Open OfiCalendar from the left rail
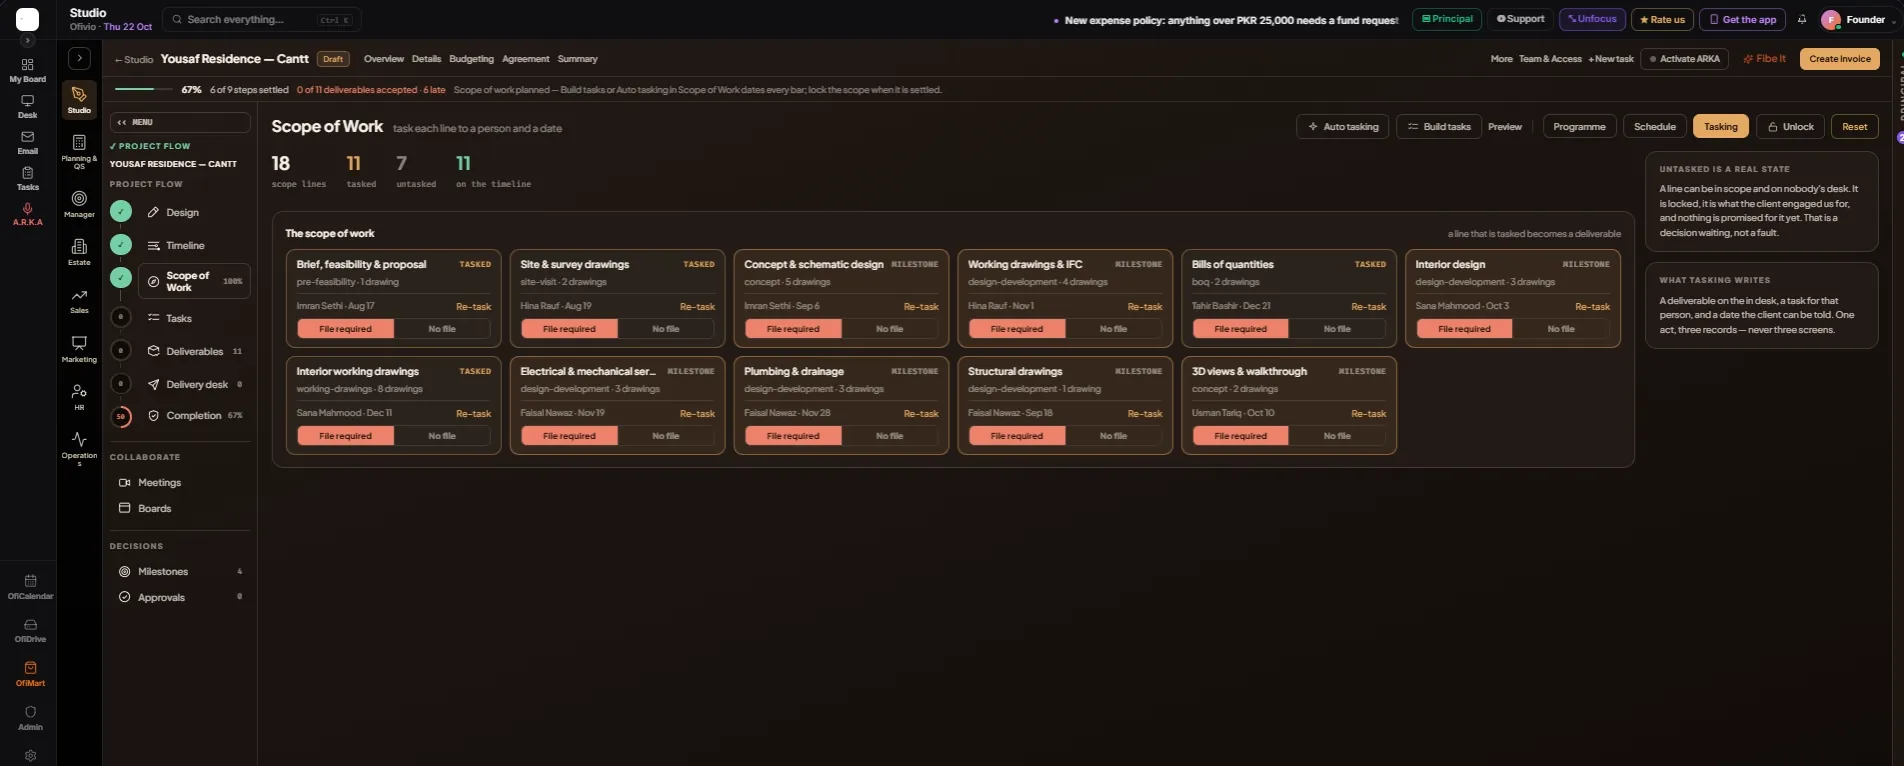Screen dimensions: 1904x766 tap(30, 587)
